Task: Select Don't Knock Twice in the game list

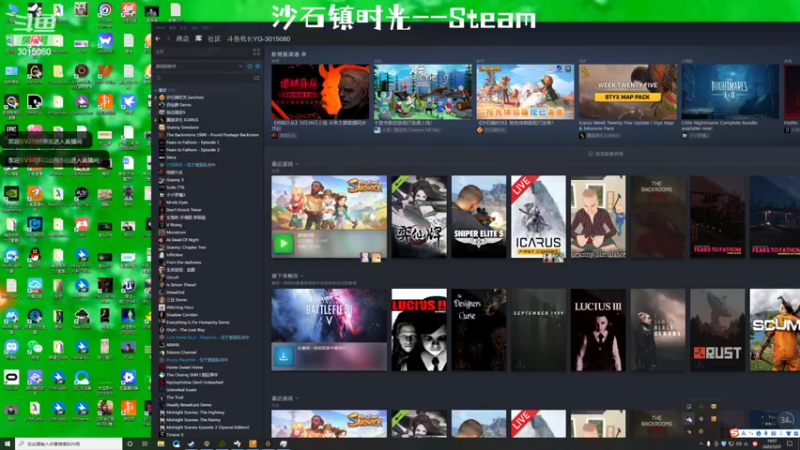Action: tap(184, 210)
